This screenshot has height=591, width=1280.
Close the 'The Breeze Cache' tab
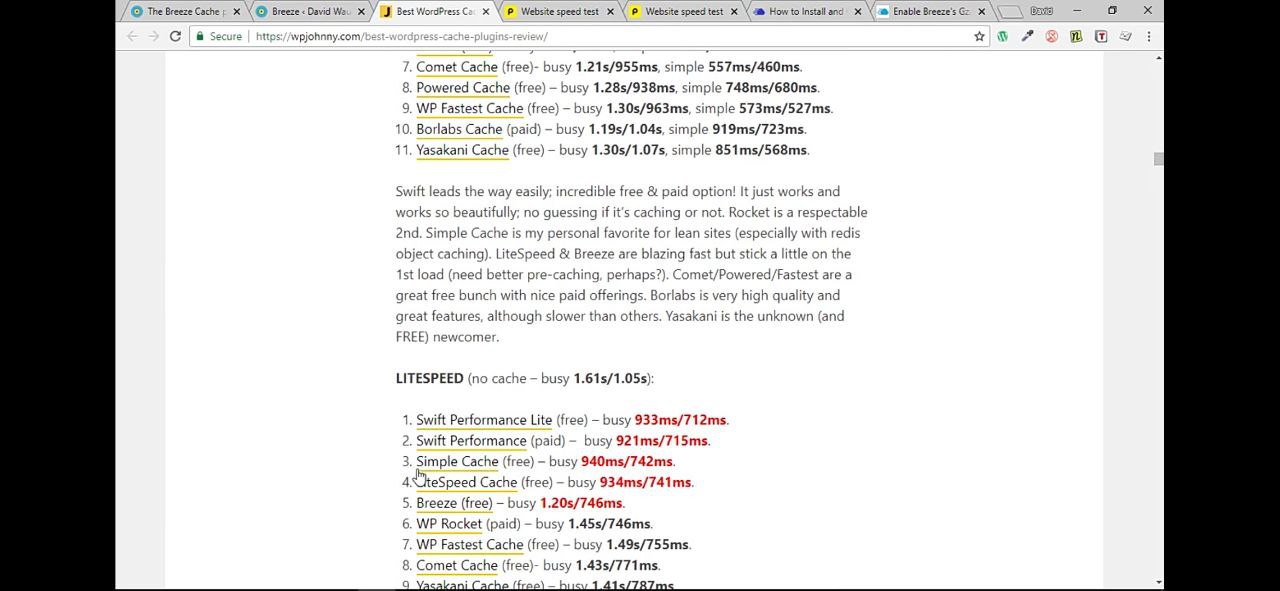click(237, 11)
